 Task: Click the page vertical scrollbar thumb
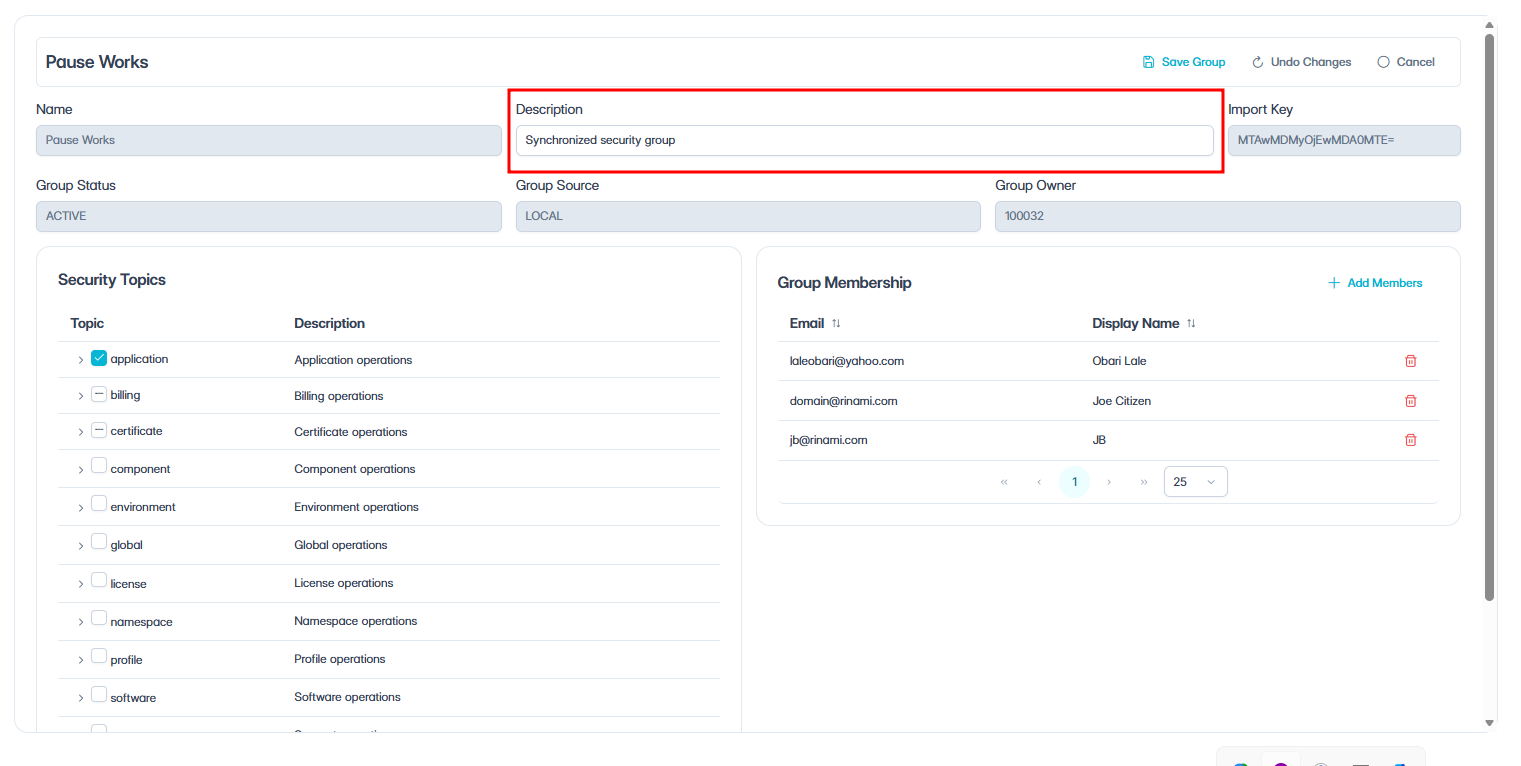[x=1489, y=318]
